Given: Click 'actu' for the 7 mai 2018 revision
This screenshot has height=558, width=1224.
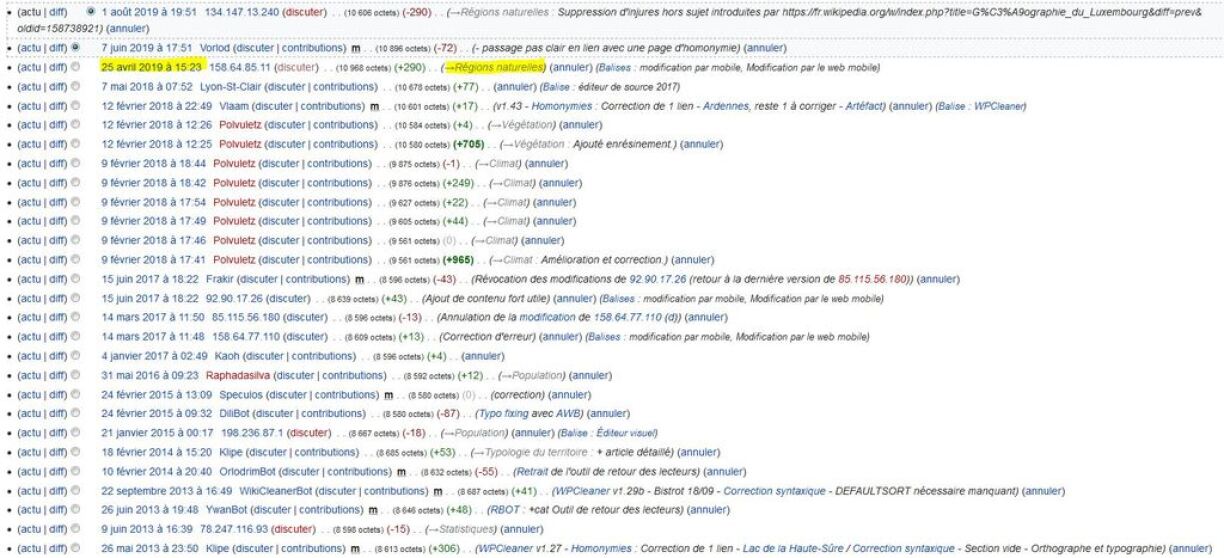Looking at the screenshot, I should (30, 86).
